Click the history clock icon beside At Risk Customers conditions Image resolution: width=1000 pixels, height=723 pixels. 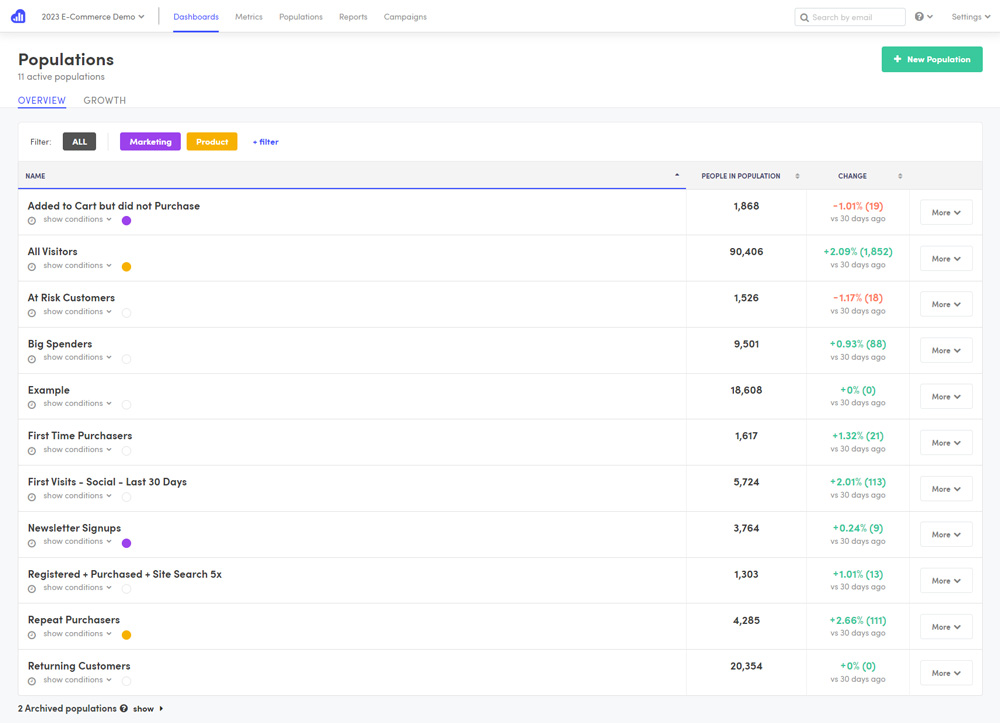[x=30, y=312]
